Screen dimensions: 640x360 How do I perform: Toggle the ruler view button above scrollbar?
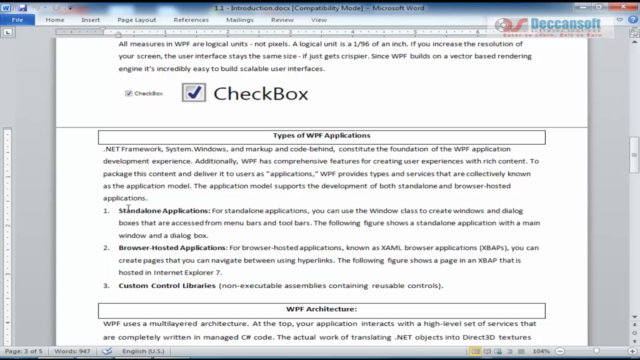point(634,33)
